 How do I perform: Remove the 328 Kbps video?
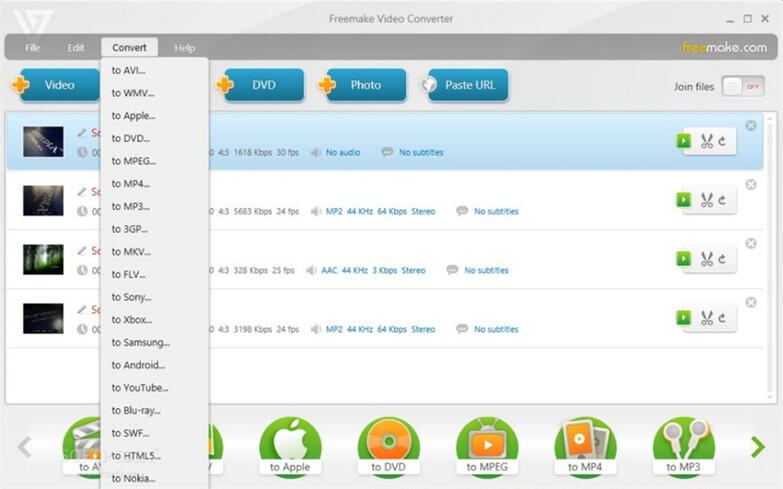click(751, 244)
